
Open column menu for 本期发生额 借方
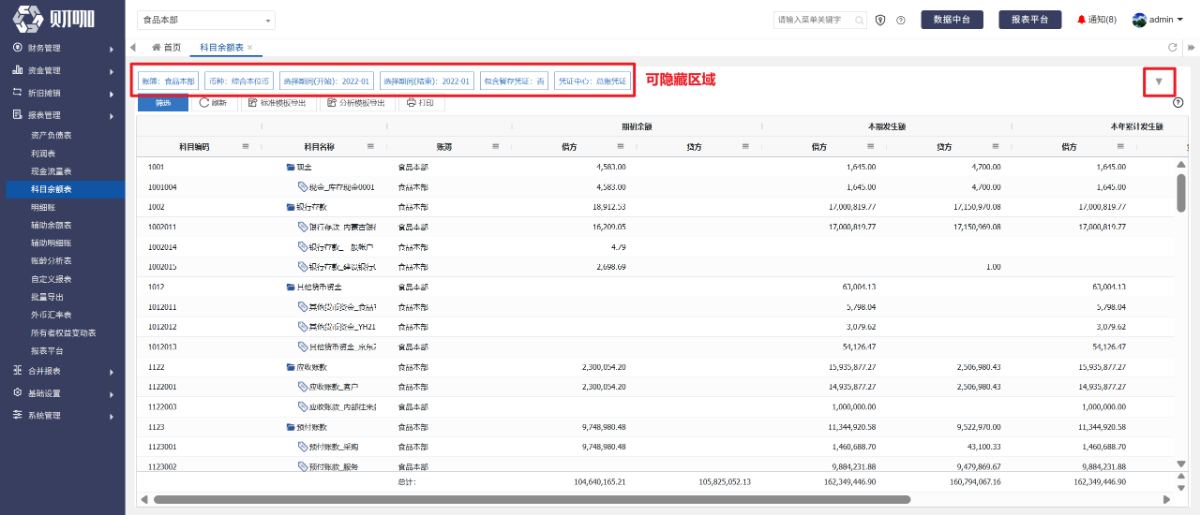tap(871, 146)
